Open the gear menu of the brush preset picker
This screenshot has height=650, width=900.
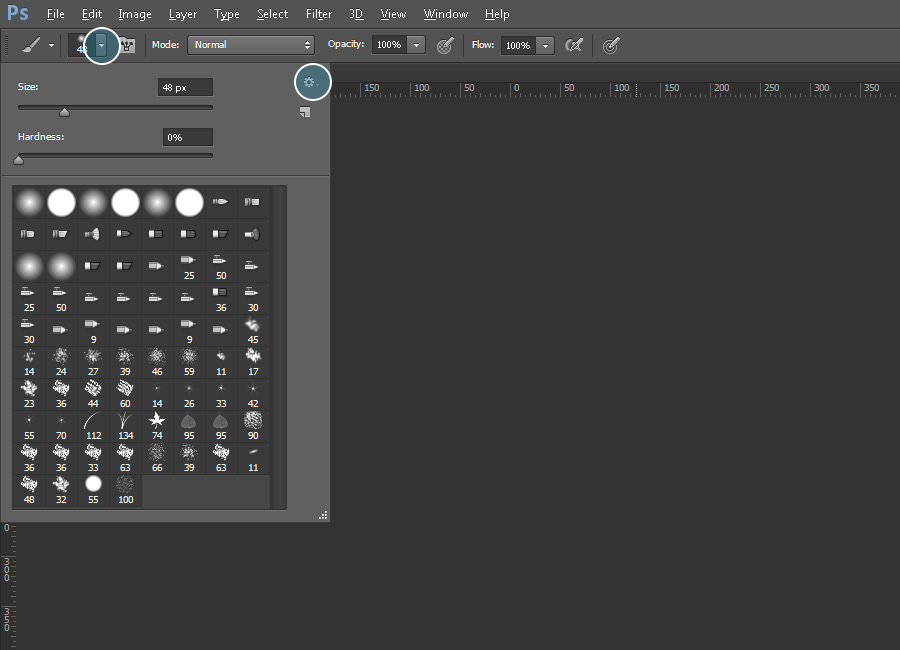311,82
